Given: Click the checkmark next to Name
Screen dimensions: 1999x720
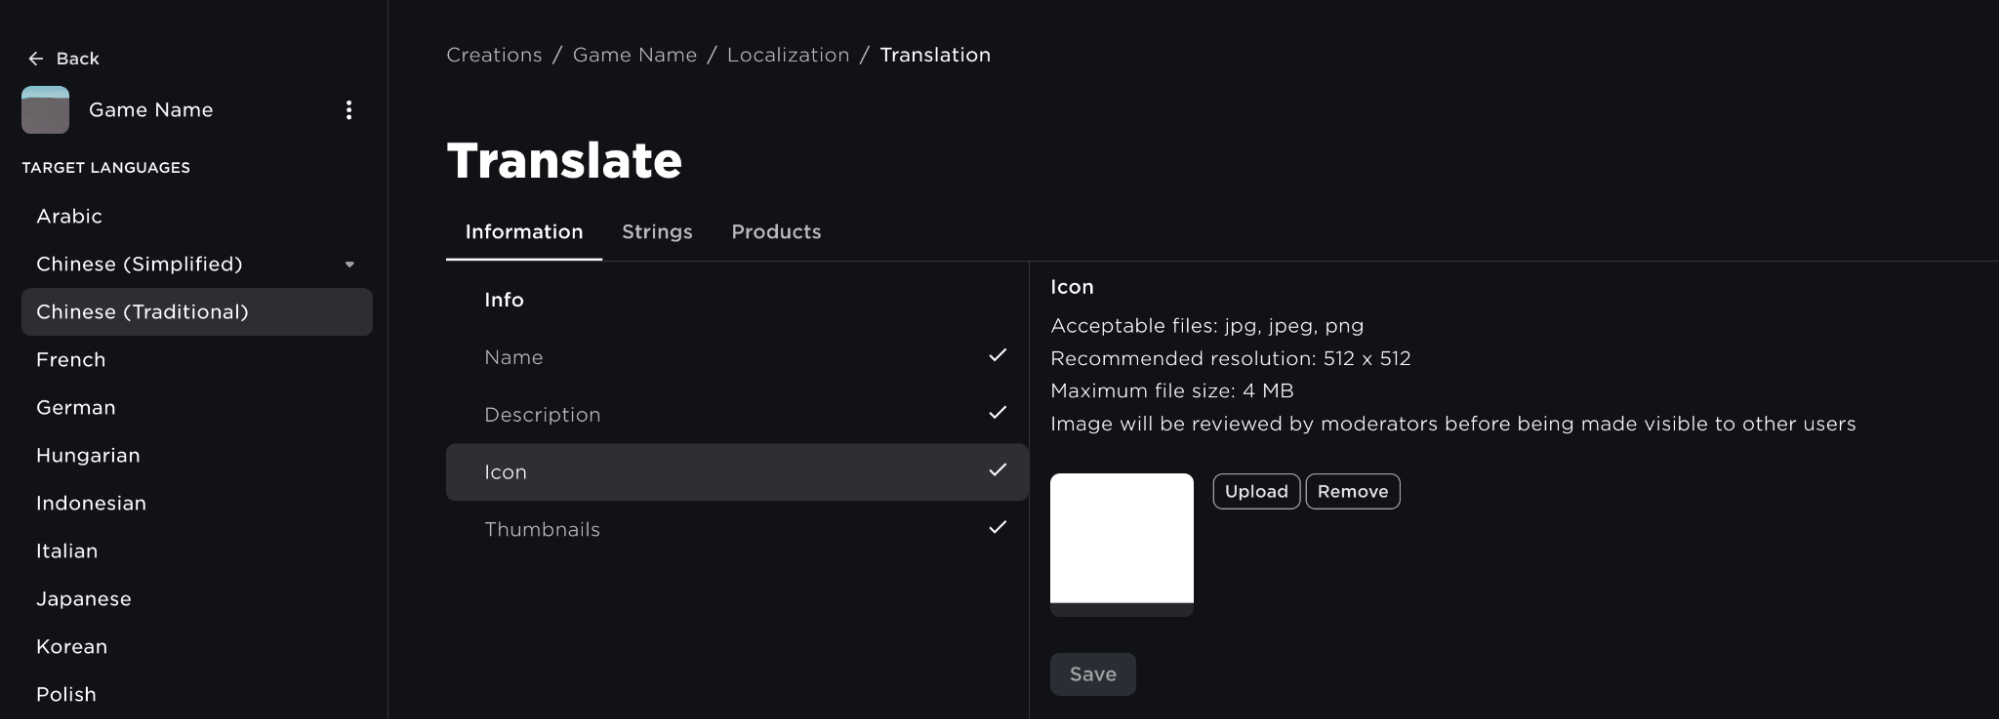Looking at the screenshot, I should (x=997, y=356).
